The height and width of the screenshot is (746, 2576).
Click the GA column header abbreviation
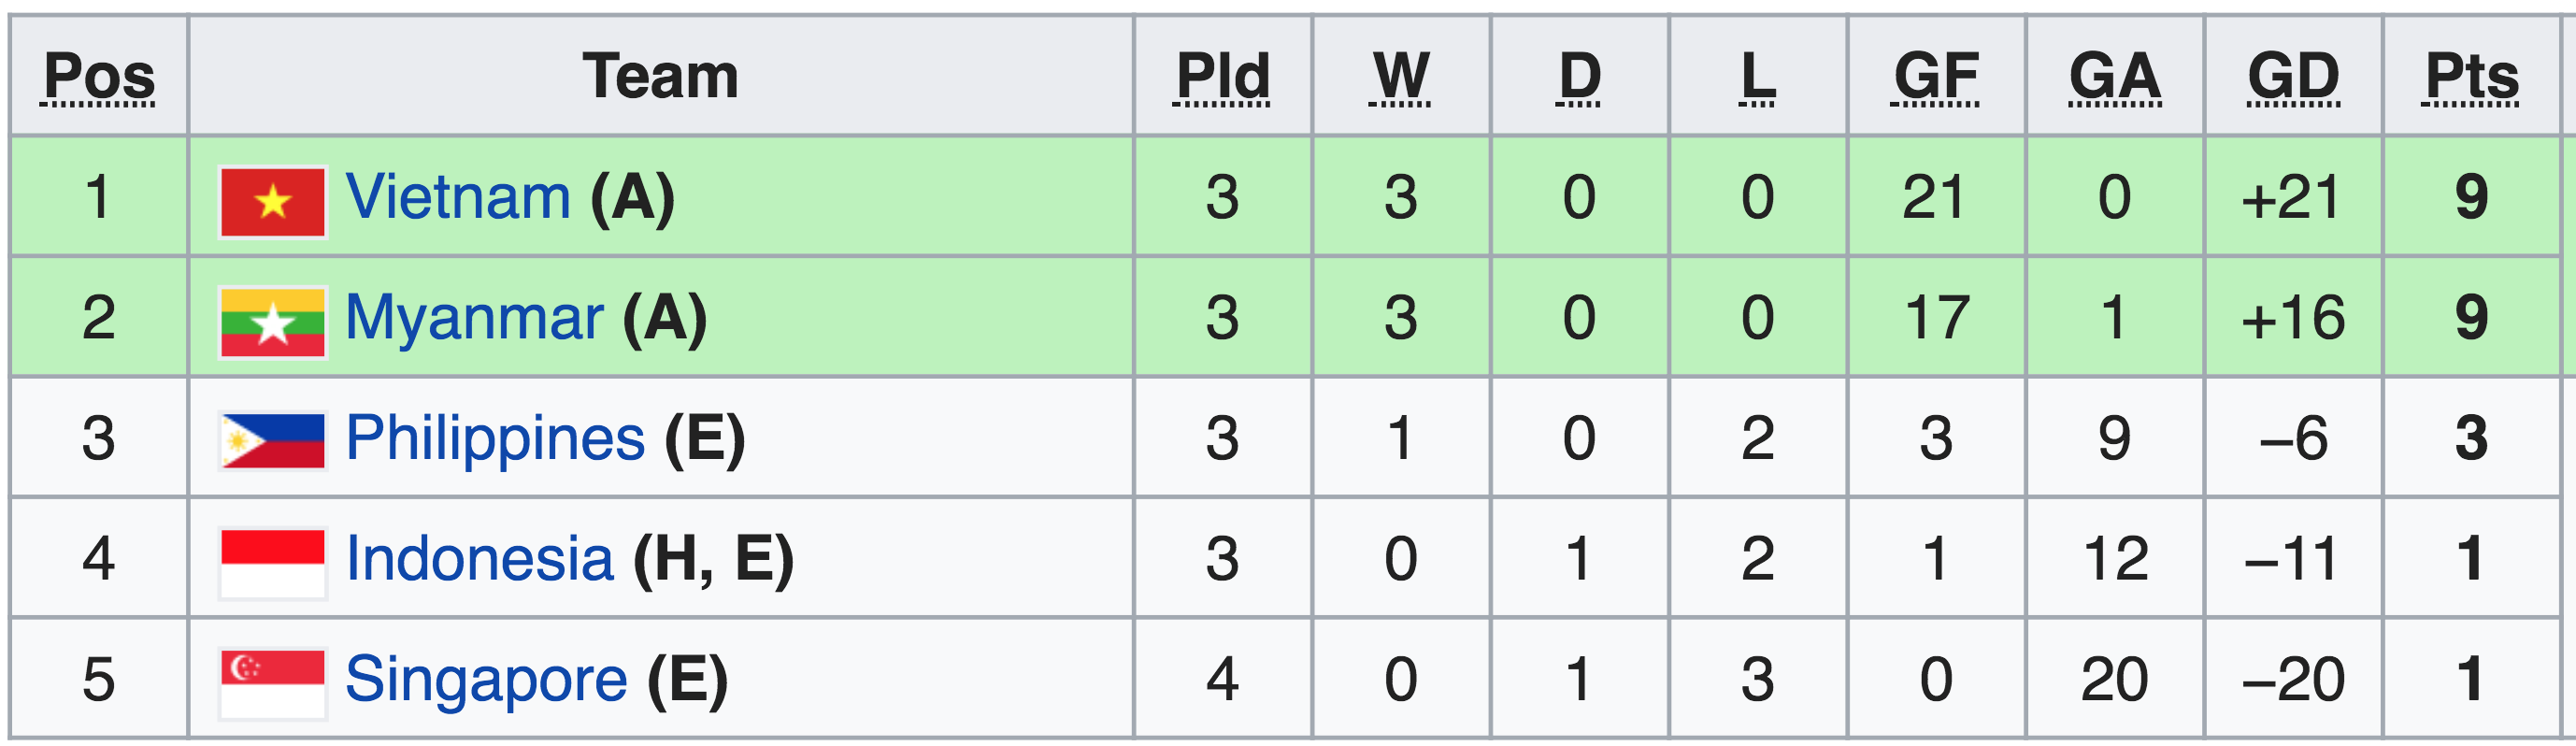tap(2114, 77)
